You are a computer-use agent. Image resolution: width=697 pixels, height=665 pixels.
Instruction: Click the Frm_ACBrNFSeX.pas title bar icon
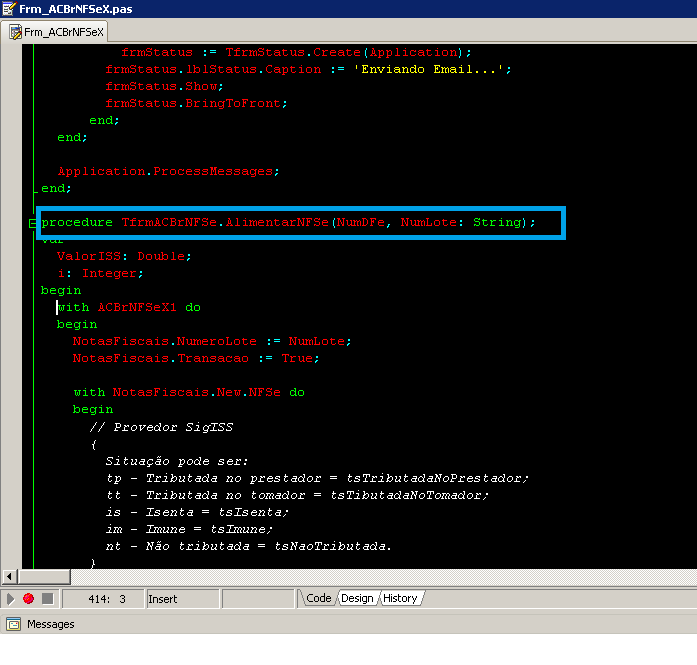(x=9, y=8)
